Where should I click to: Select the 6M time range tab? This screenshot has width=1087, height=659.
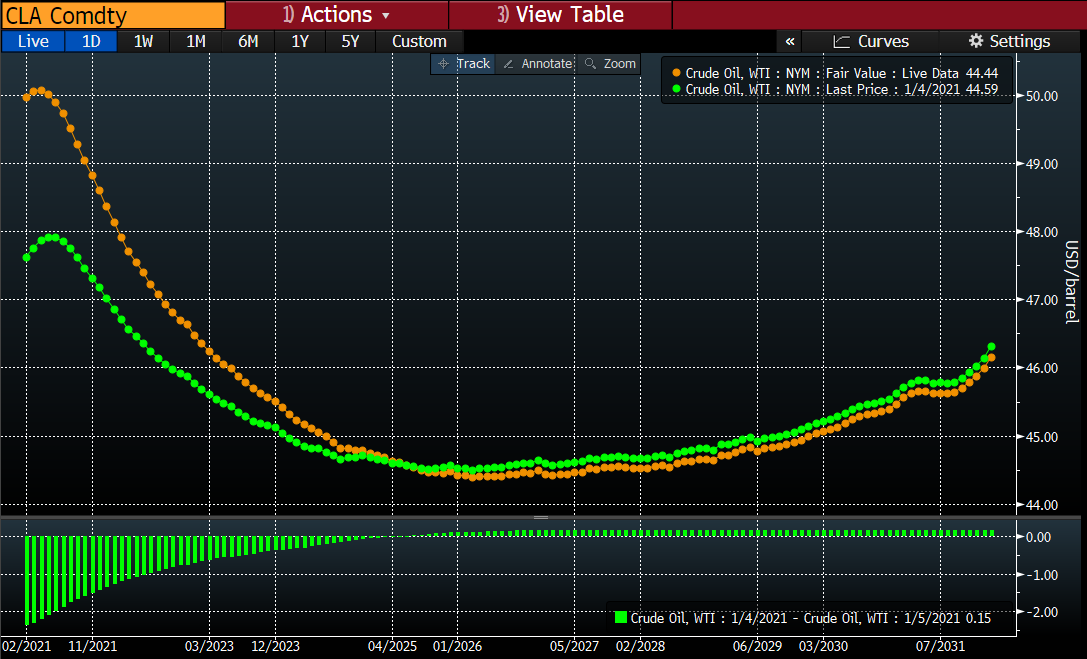point(248,42)
